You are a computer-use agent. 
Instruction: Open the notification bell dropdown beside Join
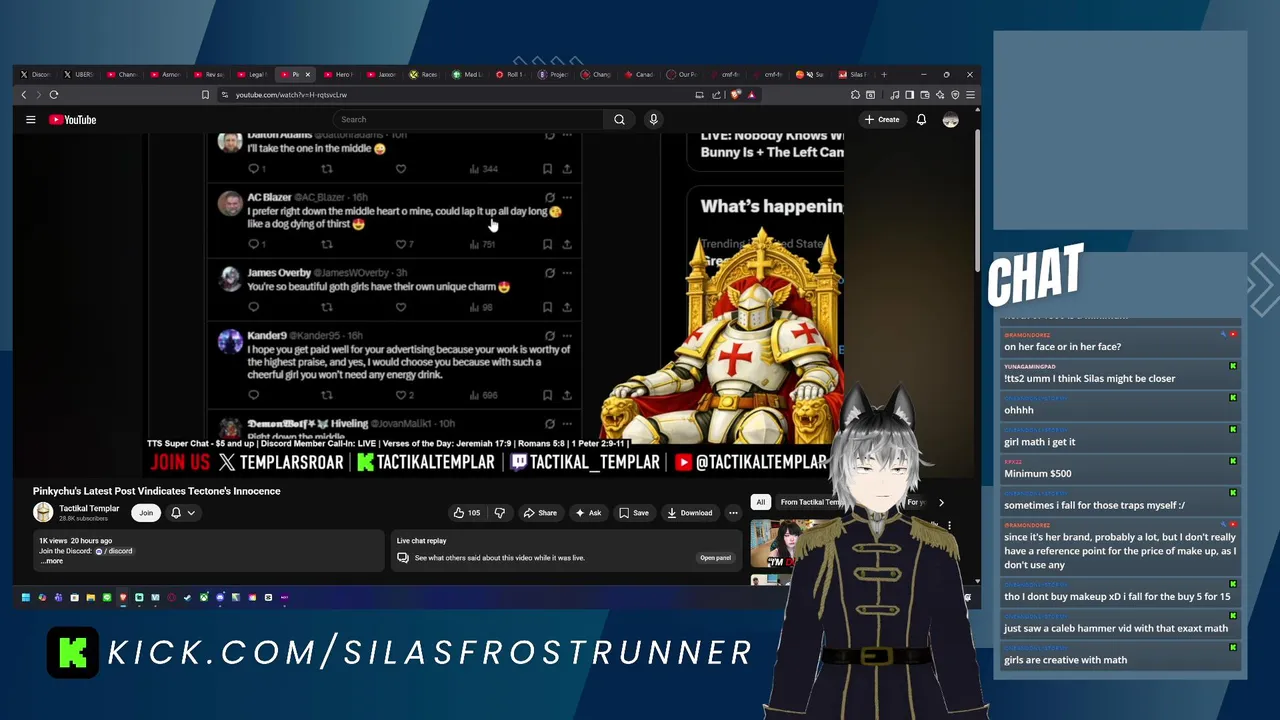tap(182, 513)
